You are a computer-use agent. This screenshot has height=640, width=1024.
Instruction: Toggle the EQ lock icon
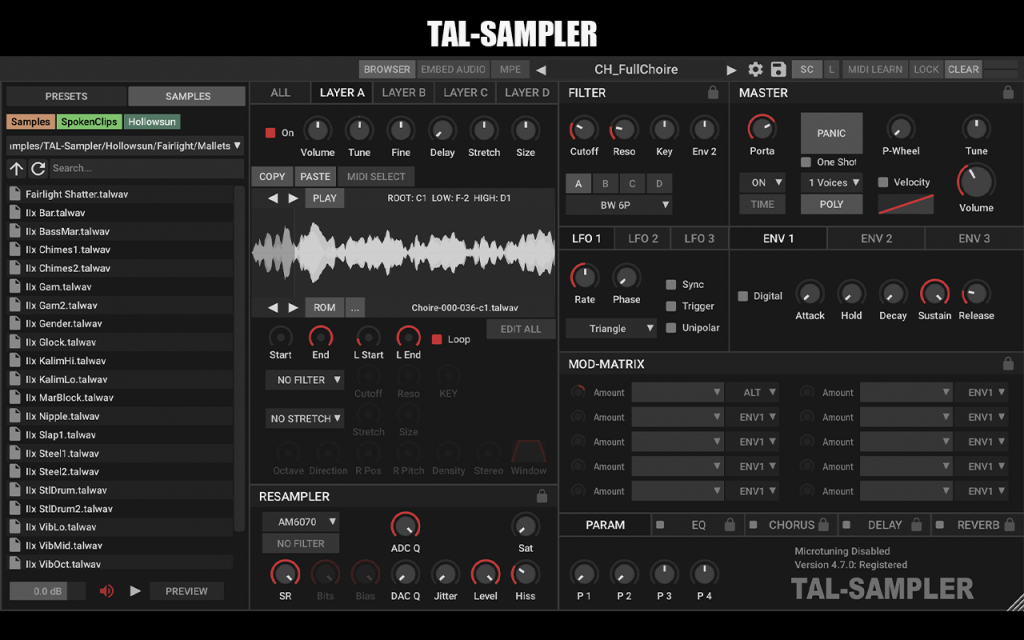click(729, 524)
